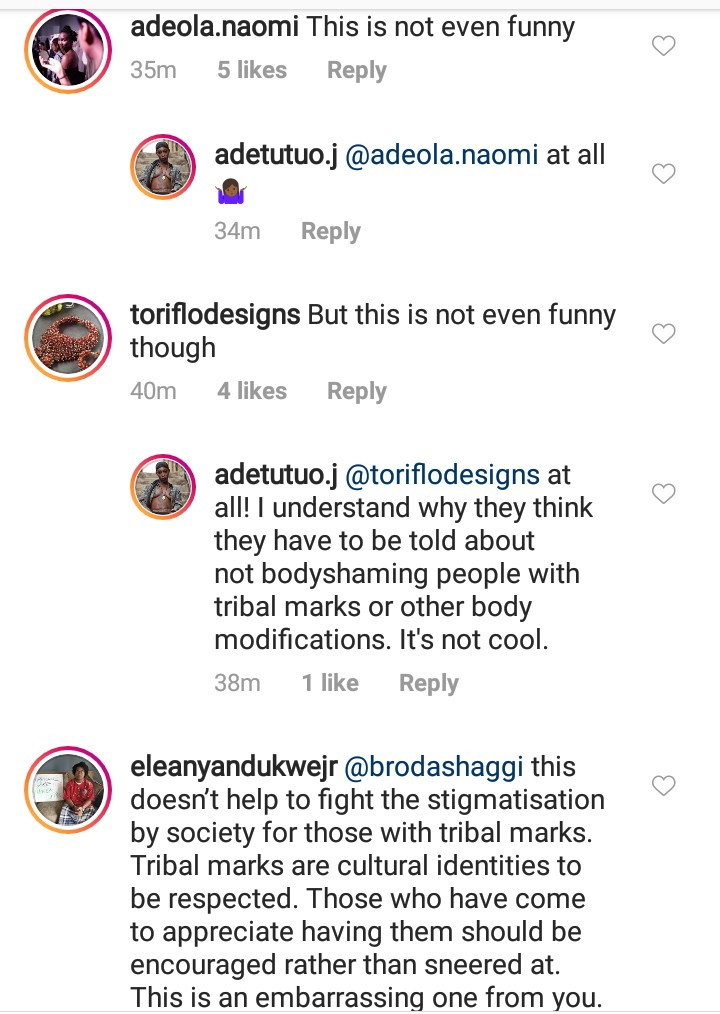The width and height of the screenshot is (720, 1014).
Task: Show the 1 like on adetutuo.j's reply
Action: pyautogui.click(x=330, y=683)
